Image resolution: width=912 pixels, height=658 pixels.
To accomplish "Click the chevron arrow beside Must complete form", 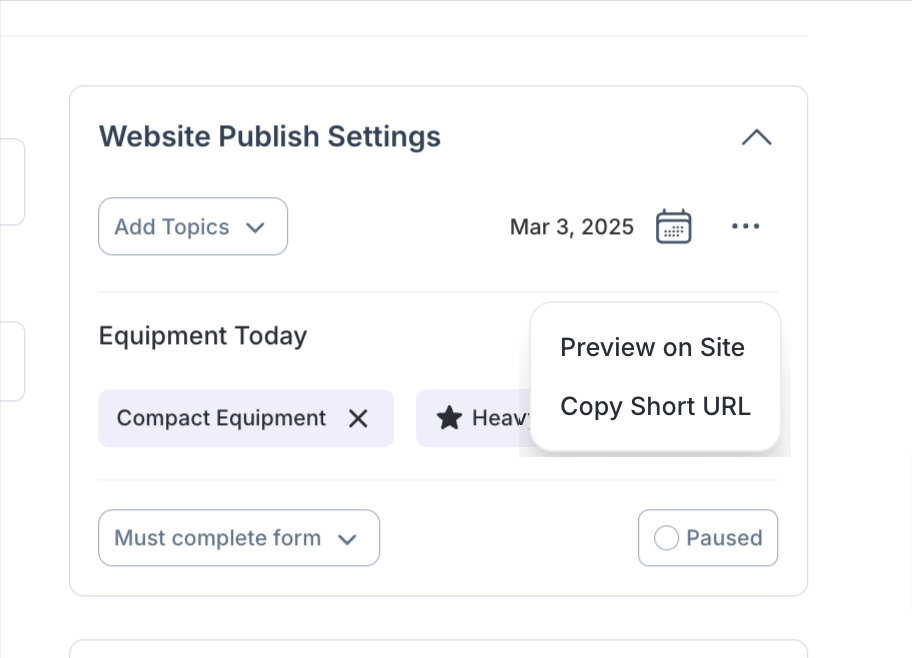I will (347, 539).
